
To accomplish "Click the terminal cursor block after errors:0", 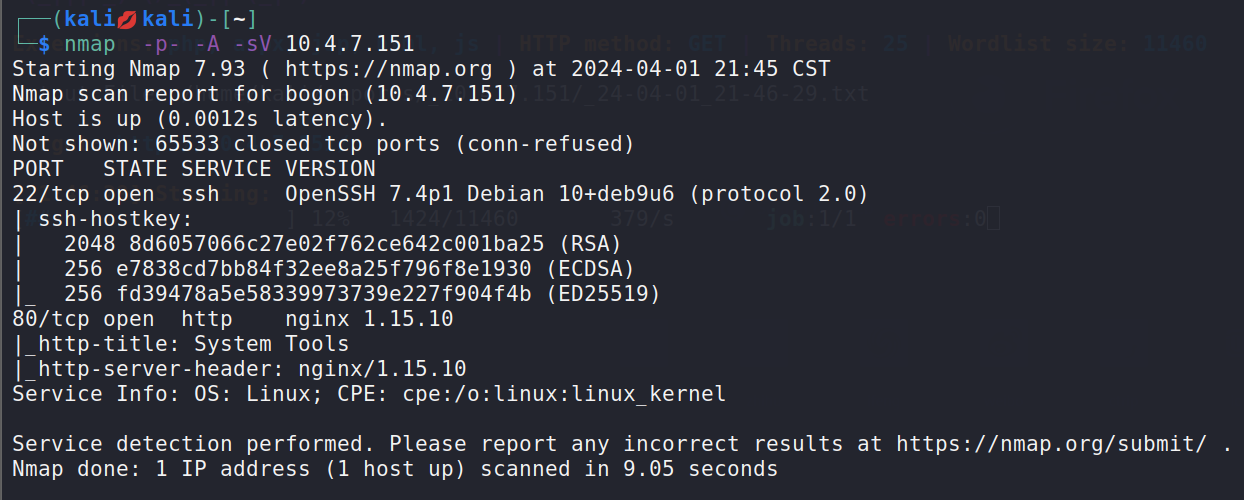I will pyautogui.click(x=992, y=219).
